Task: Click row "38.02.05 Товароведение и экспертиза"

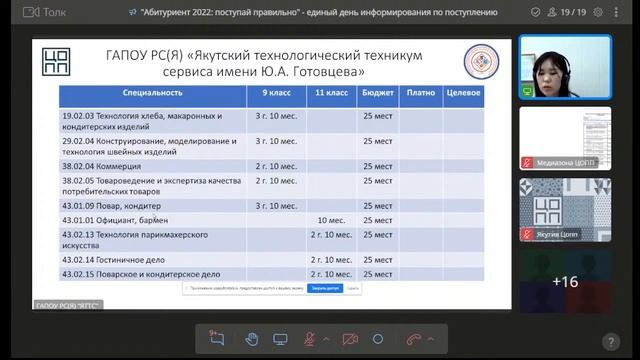Action: coord(271,186)
